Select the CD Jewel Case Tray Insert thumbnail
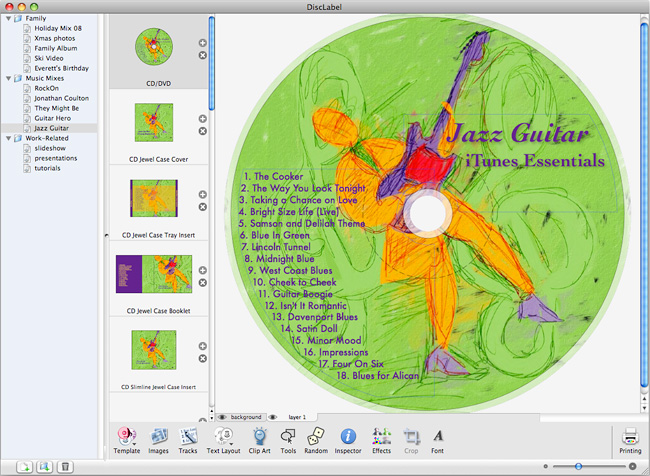The height and width of the screenshot is (476, 650). pyautogui.click(x=154, y=198)
